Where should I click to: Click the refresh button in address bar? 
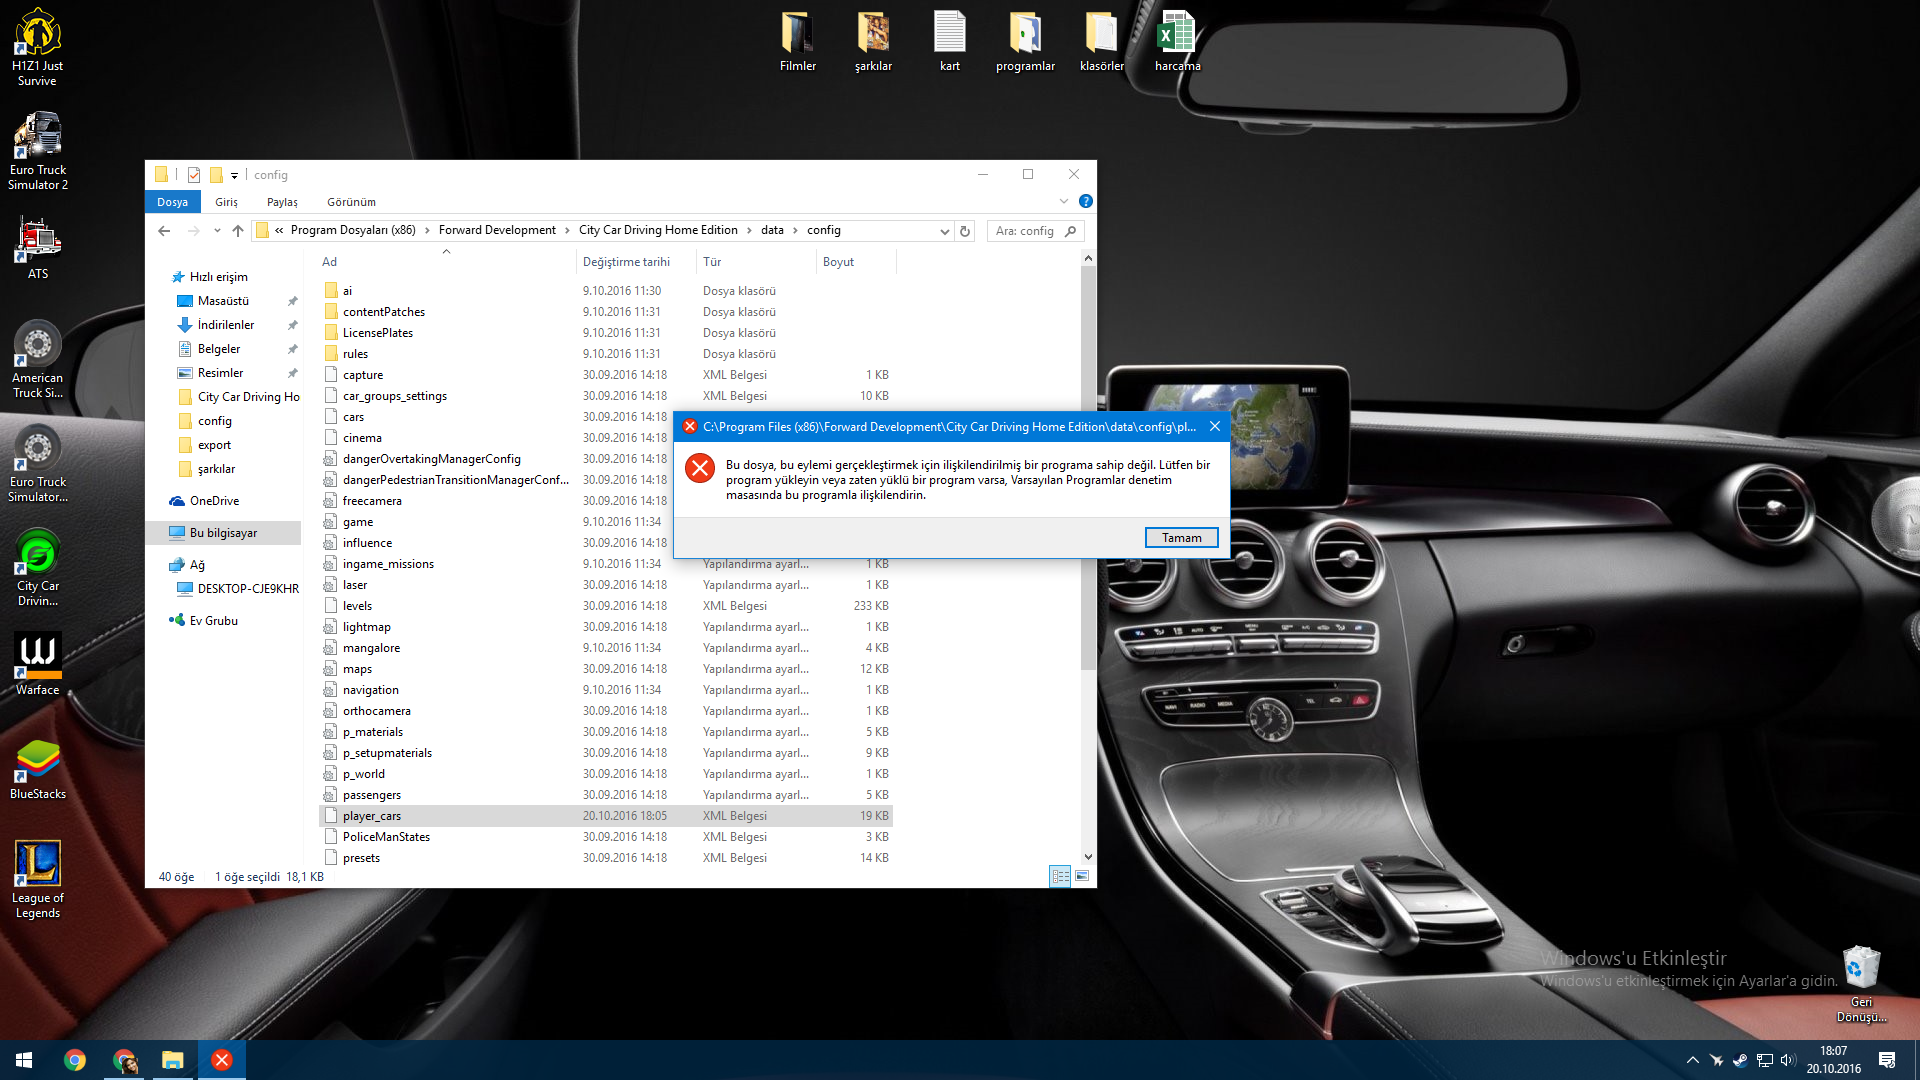pos(965,231)
